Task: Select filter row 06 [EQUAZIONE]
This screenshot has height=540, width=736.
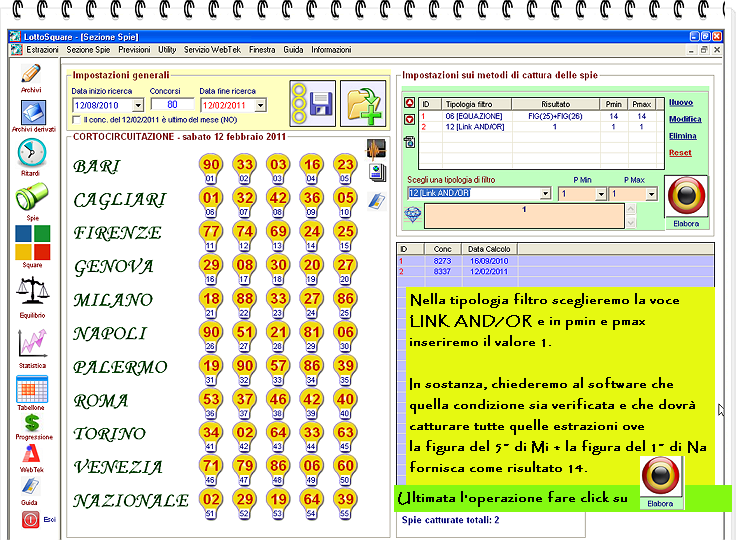Action: 541,116
